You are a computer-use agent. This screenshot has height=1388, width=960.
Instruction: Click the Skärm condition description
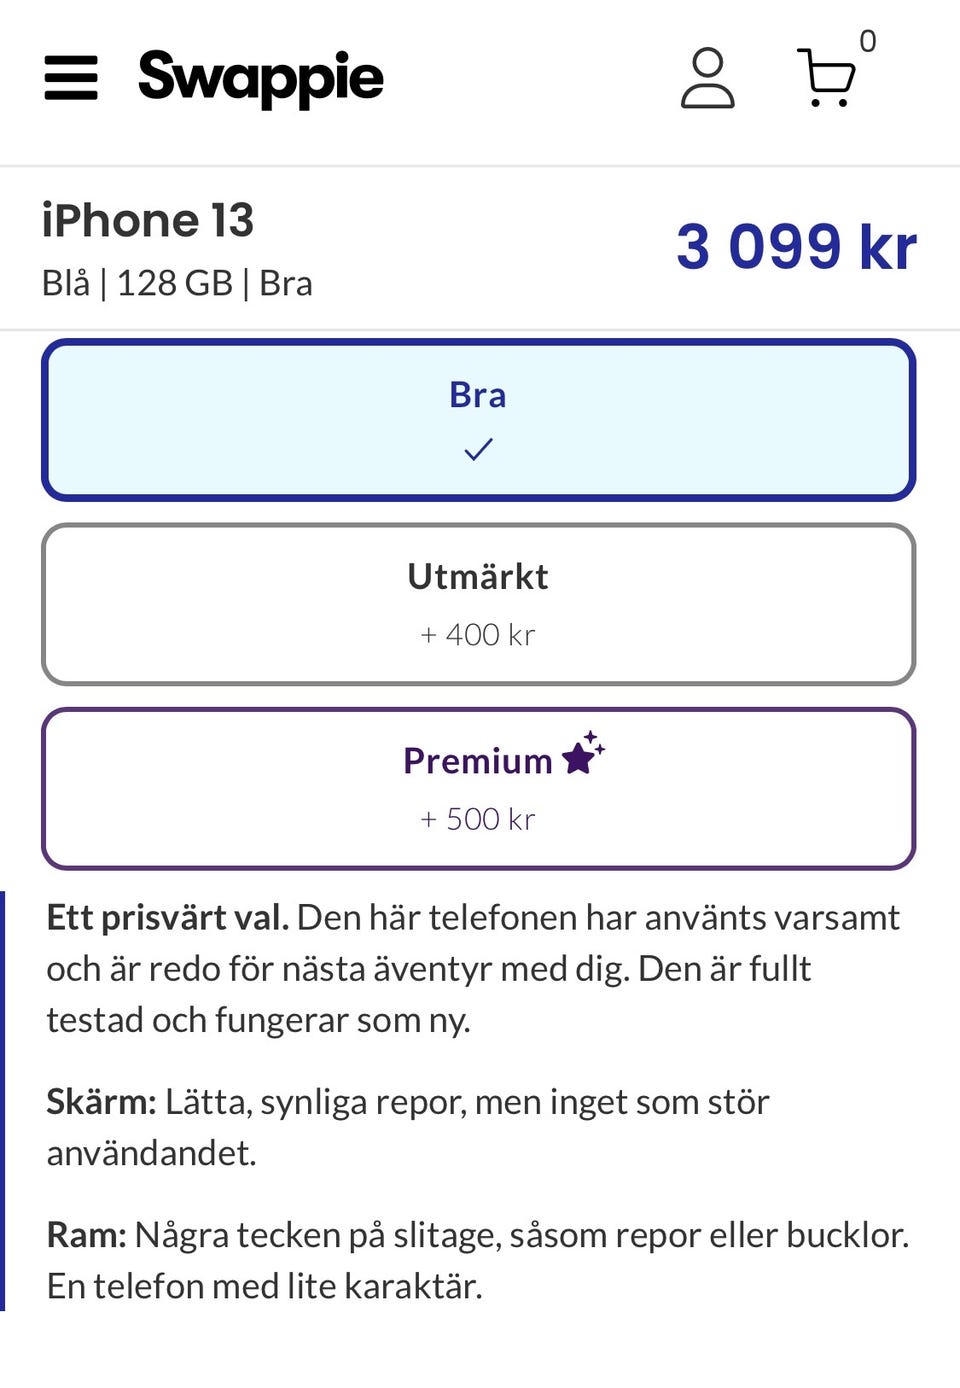coord(408,1127)
